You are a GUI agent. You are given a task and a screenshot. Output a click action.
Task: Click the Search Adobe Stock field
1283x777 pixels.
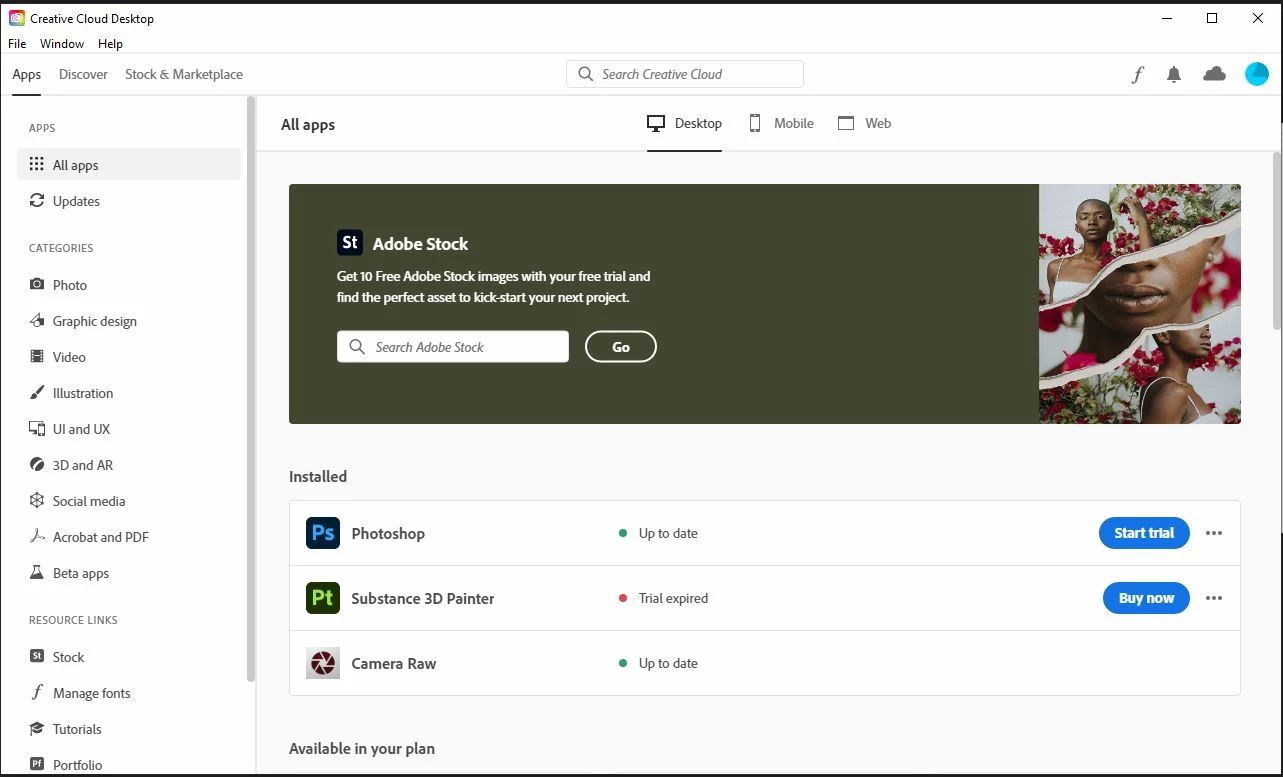453,347
